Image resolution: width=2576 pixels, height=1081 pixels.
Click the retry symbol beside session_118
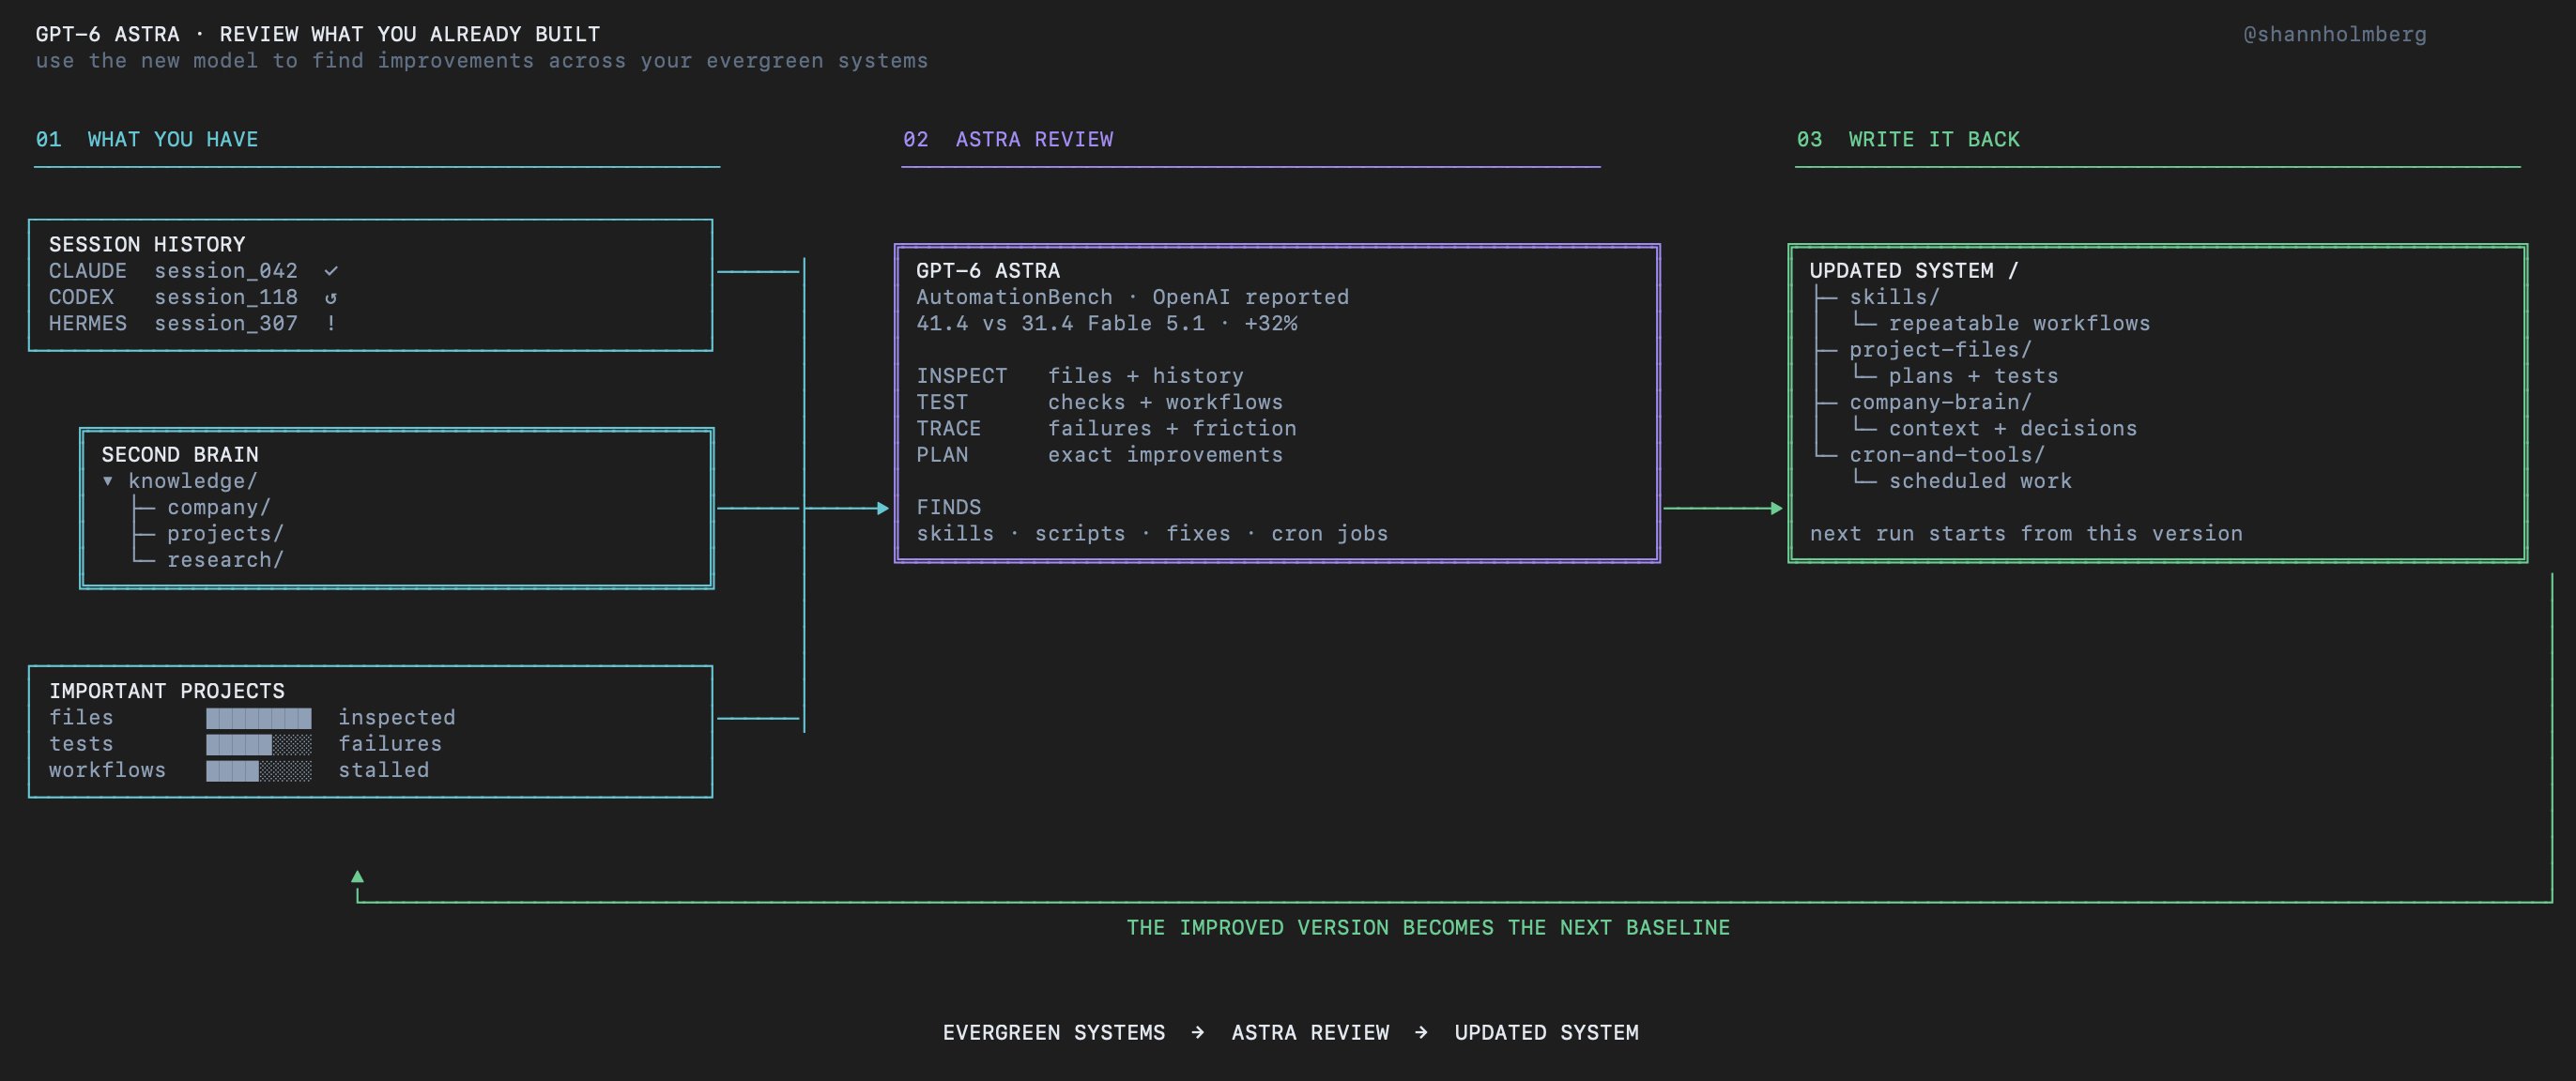click(x=331, y=297)
